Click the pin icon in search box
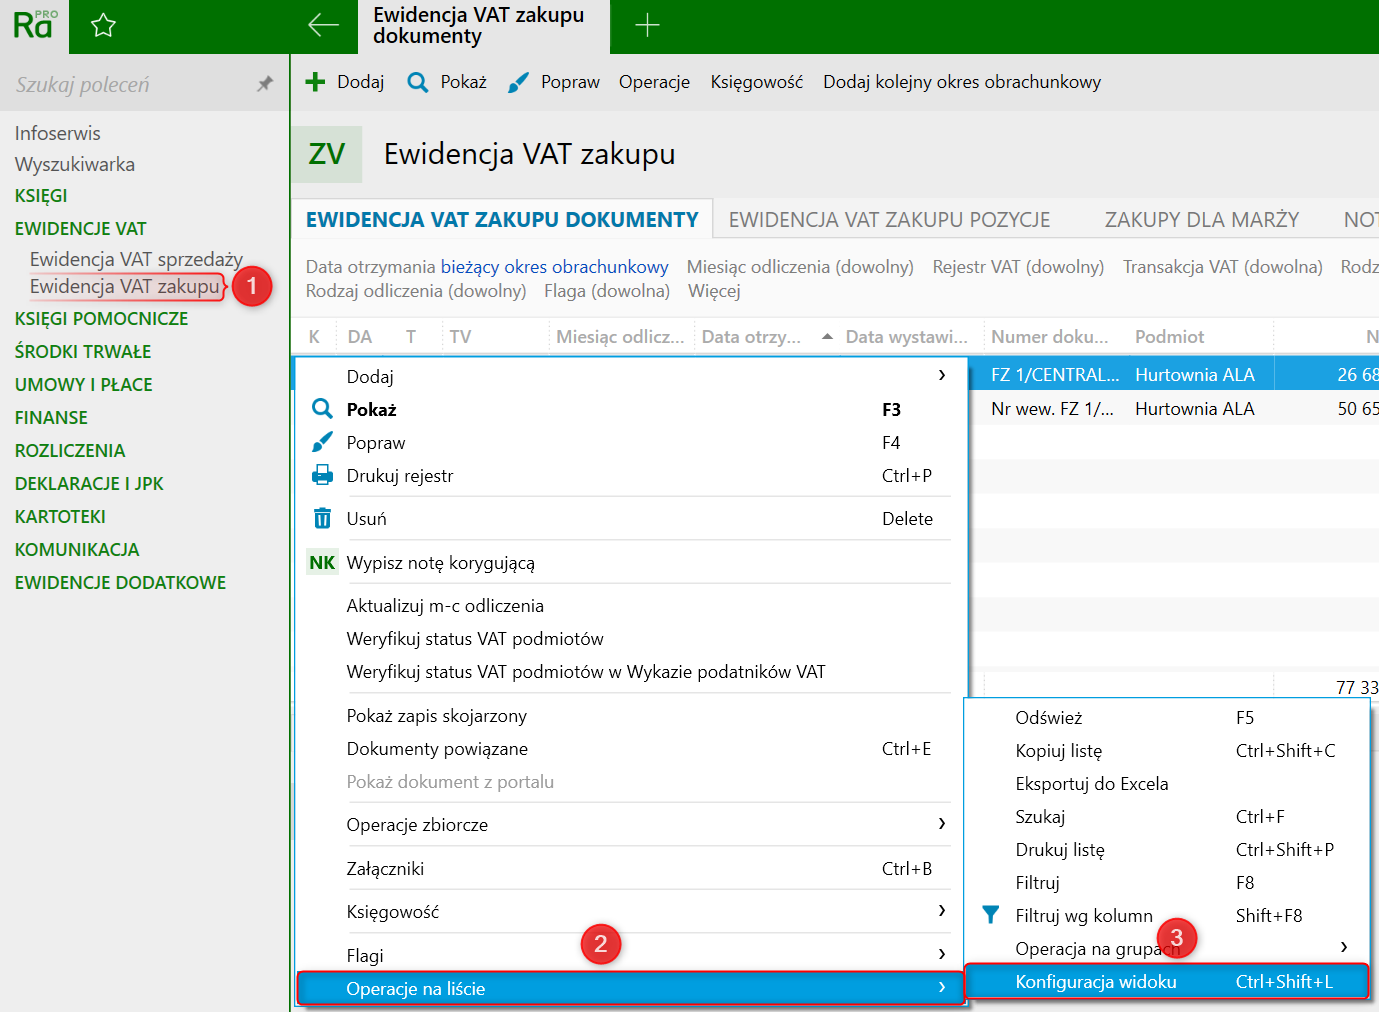 click(x=265, y=84)
